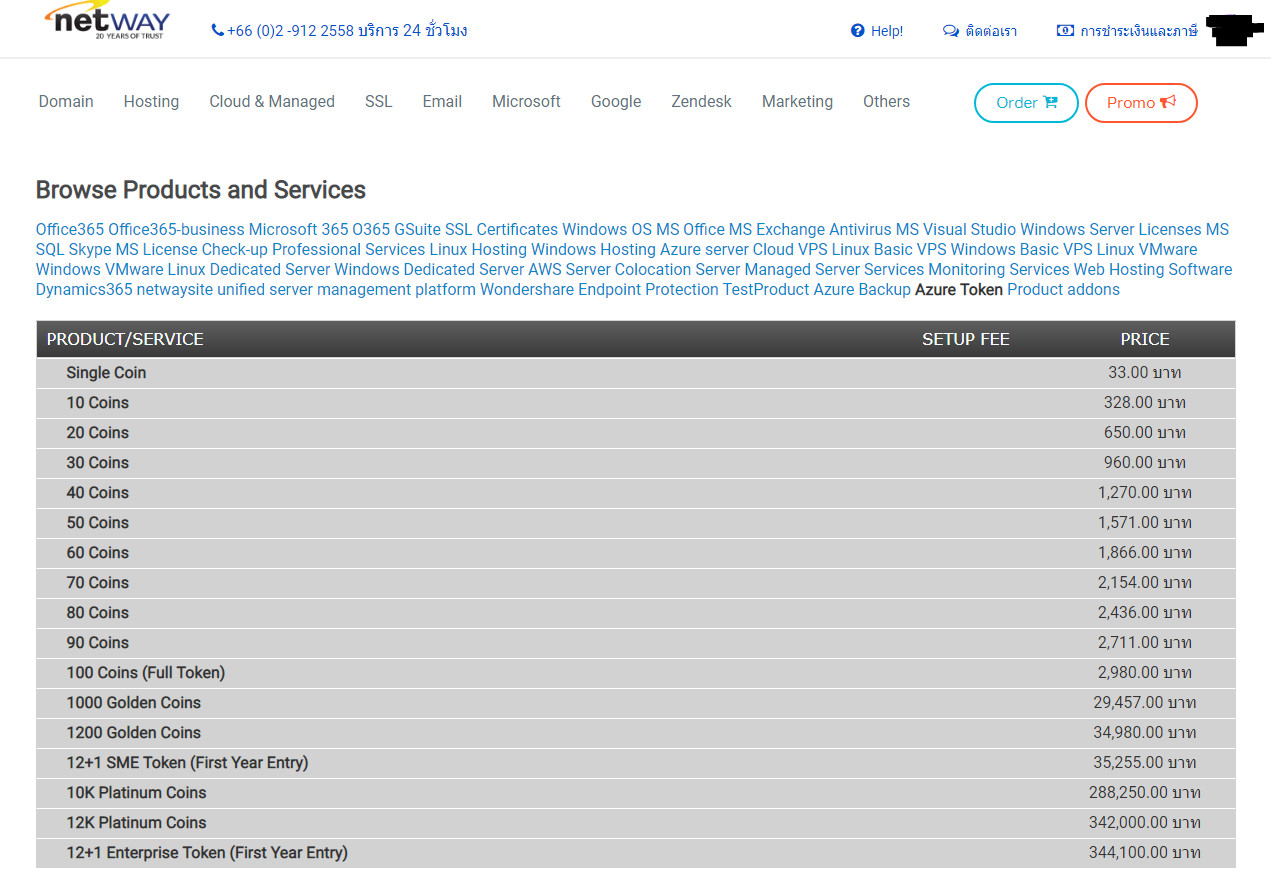Select the 1000 Golden Coins product
The width and height of the screenshot is (1271, 895).
(x=134, y=703)
